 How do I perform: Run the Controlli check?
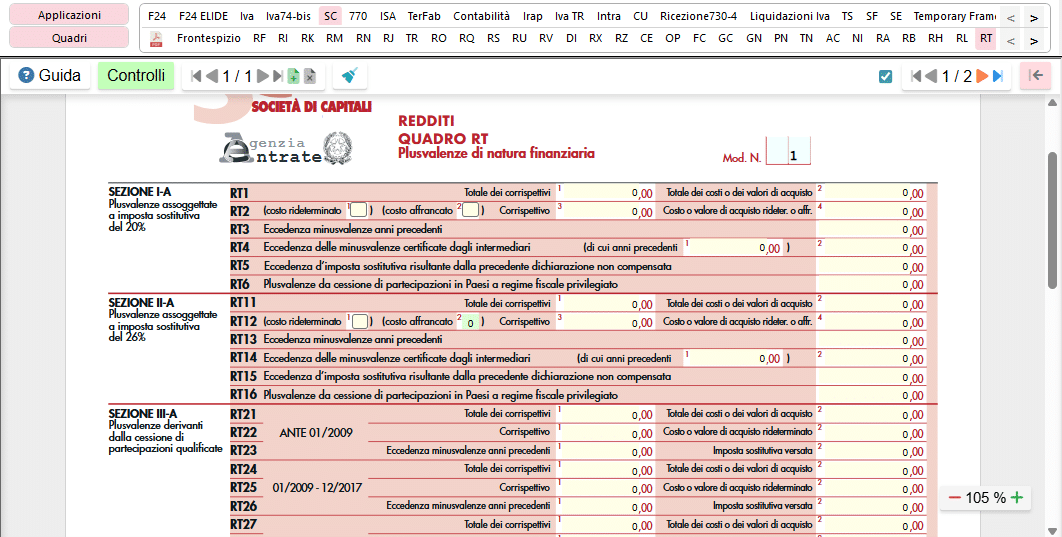pos(136,75)
